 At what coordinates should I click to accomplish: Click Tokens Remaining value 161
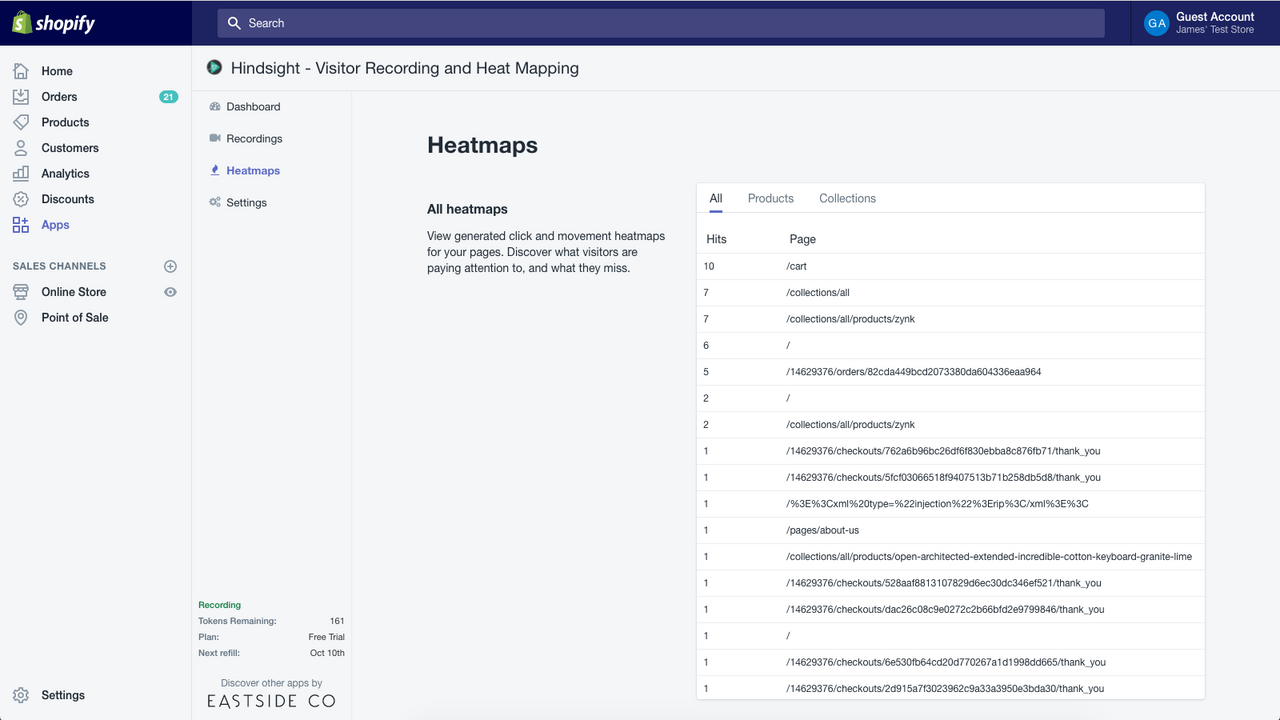coord(337,621)
